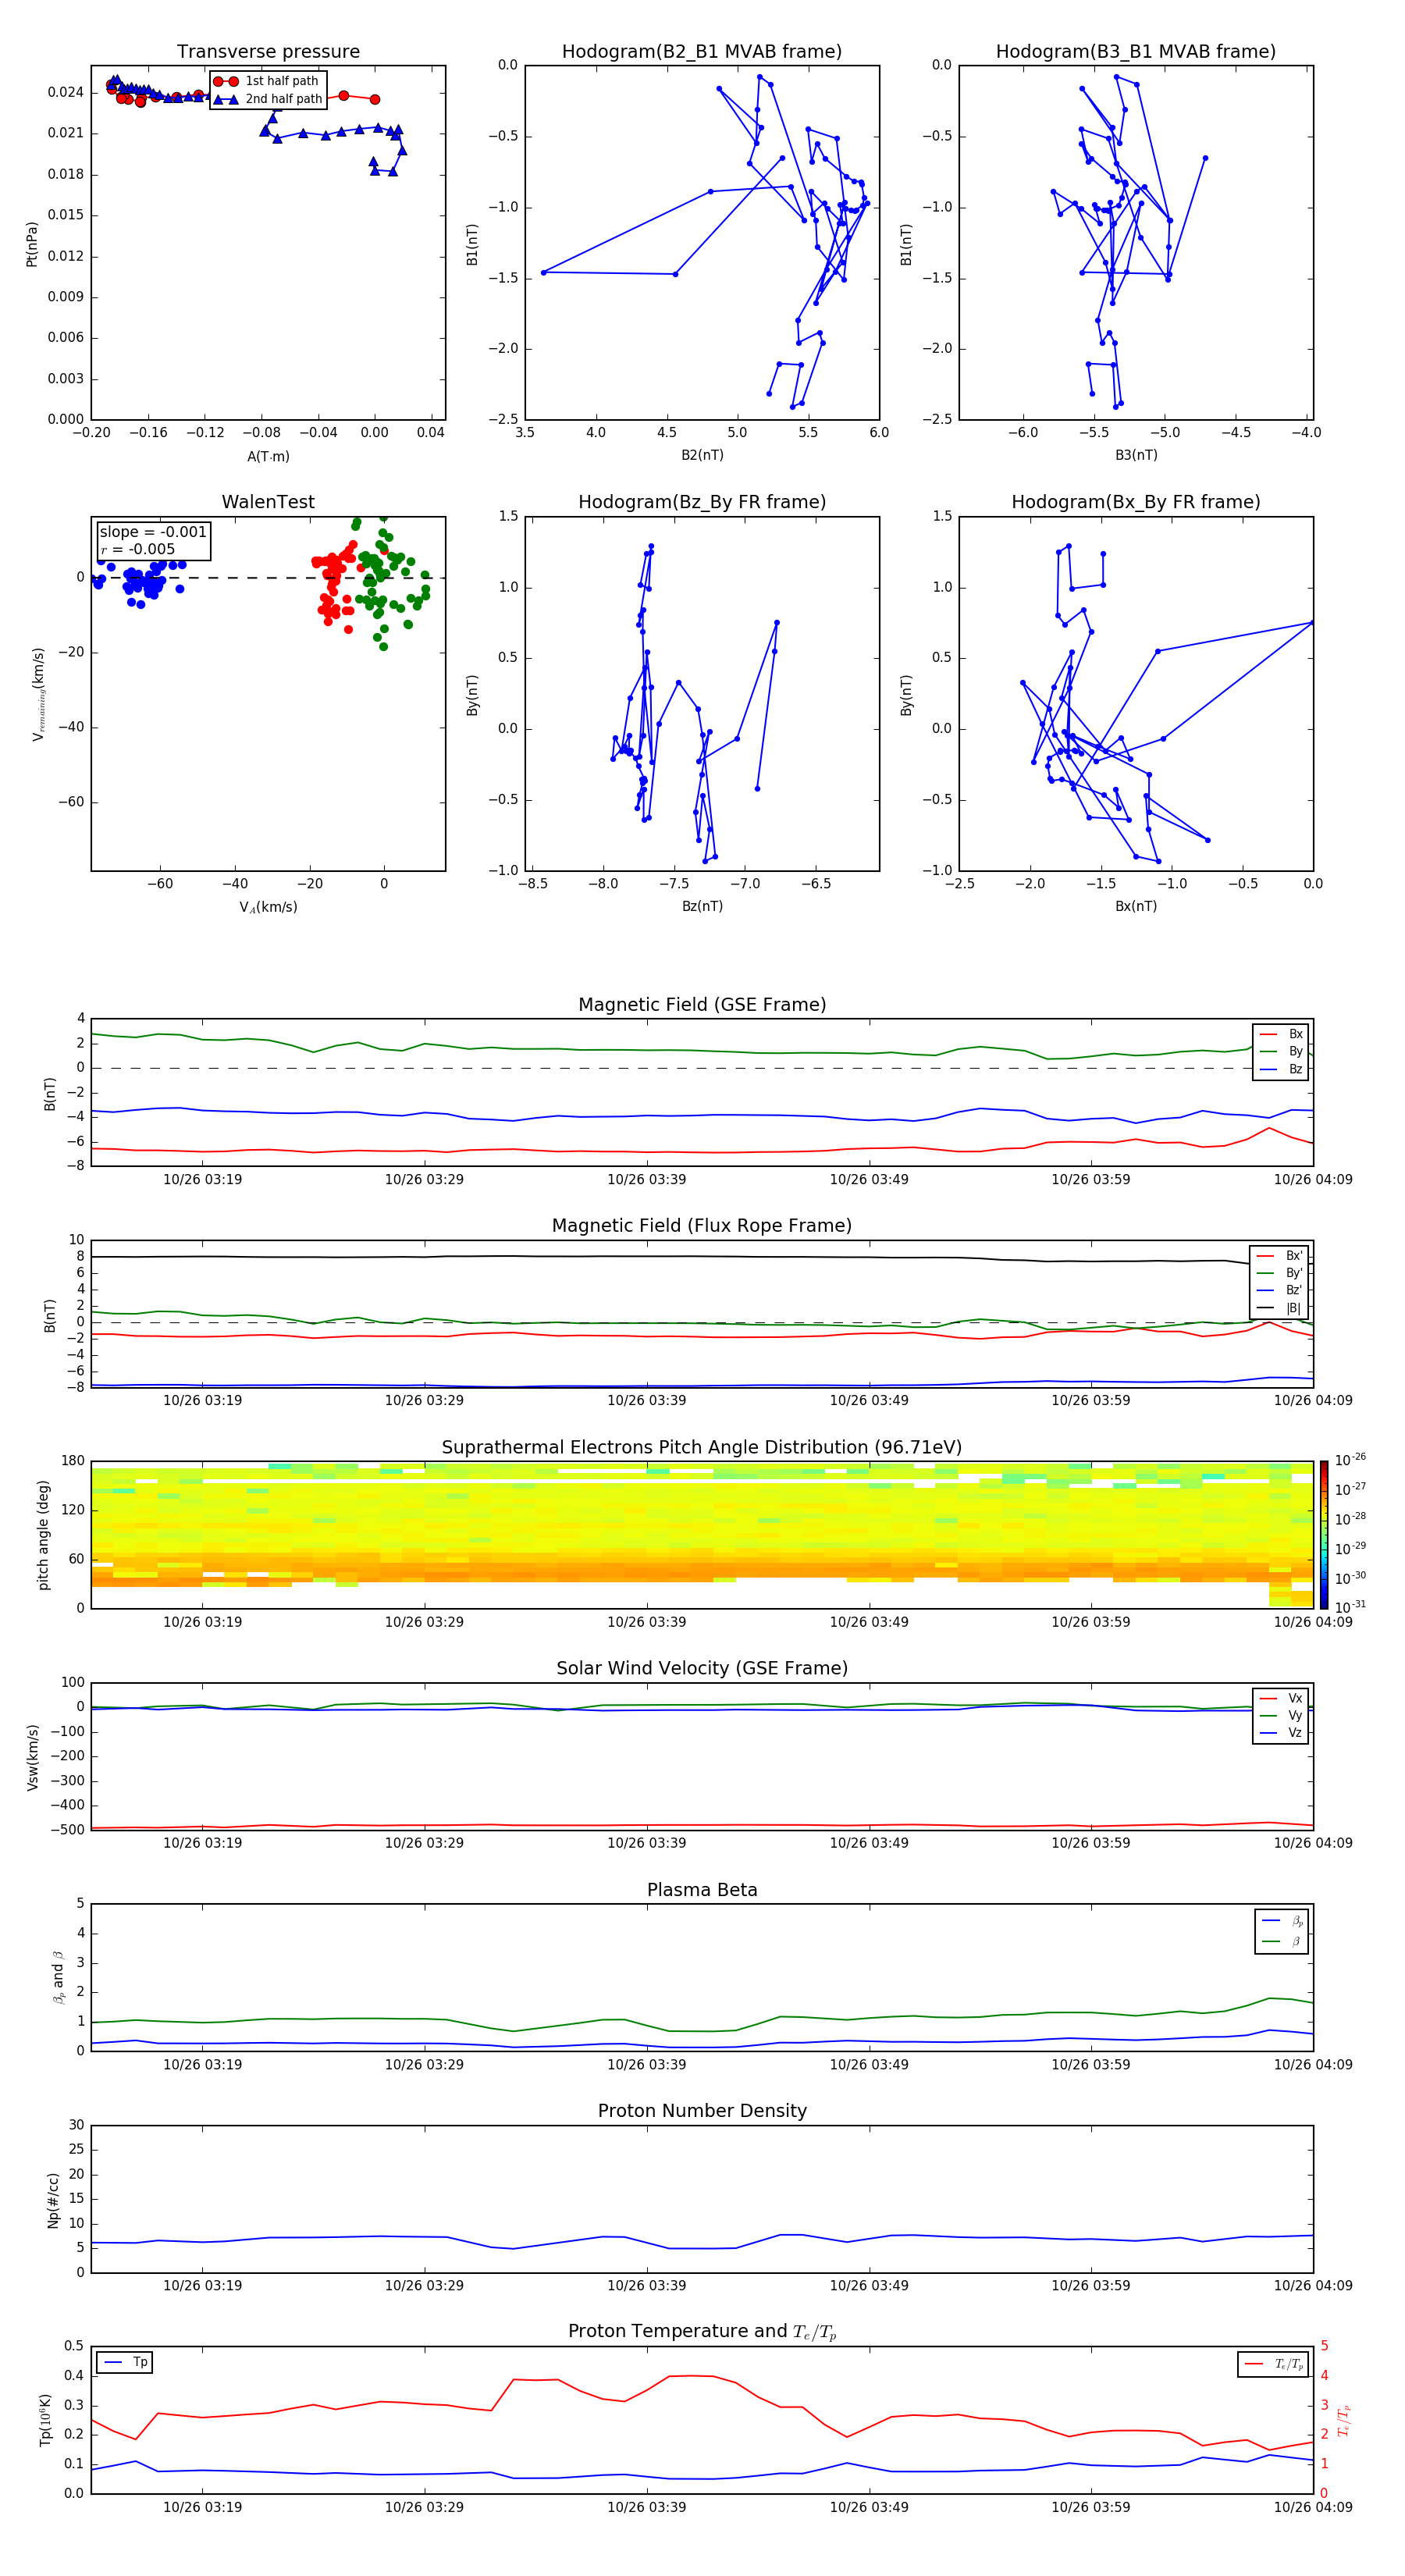
Task: Click the 'Hodogram(Bz_By FR frame)' title
Action: [702, 502]
